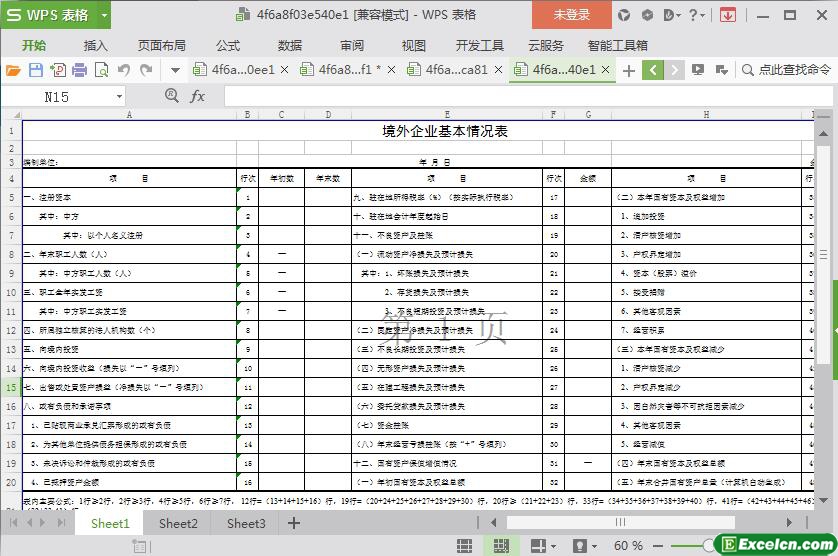Open the folder icon in quick toolbar
The height and width of the screenshot is (556, 838).
pyautogui.click(x=13, y=70)
